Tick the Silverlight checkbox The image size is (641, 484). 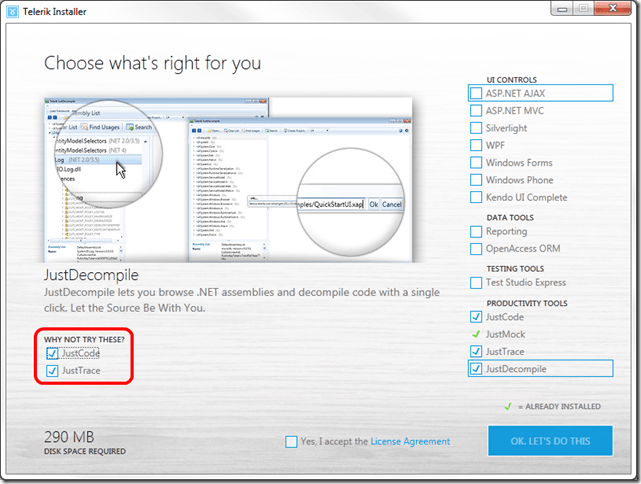click(x=476, y=128)
